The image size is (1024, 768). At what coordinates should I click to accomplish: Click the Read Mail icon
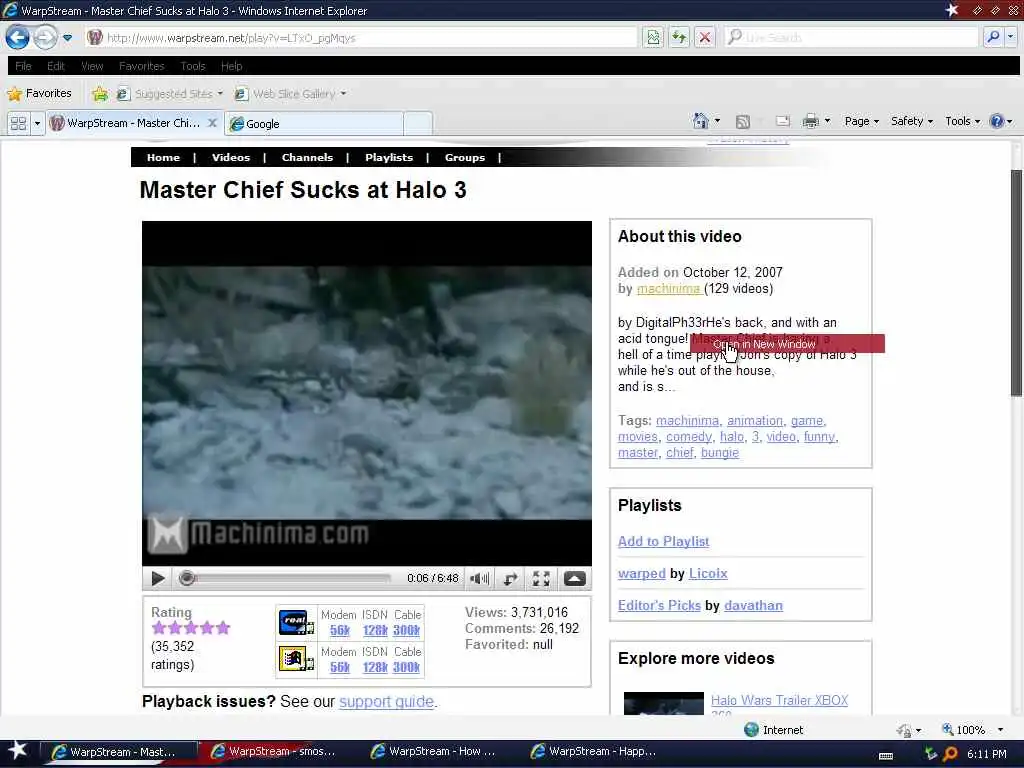tap(782, 121)
